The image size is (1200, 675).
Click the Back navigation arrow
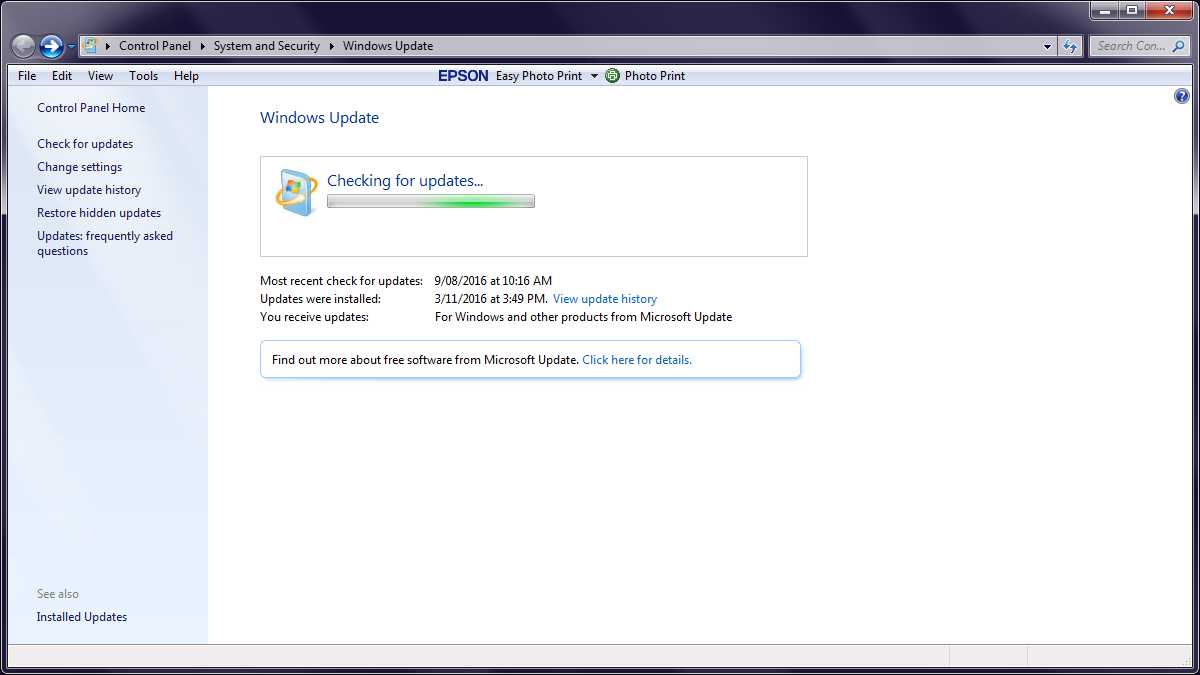23,46
